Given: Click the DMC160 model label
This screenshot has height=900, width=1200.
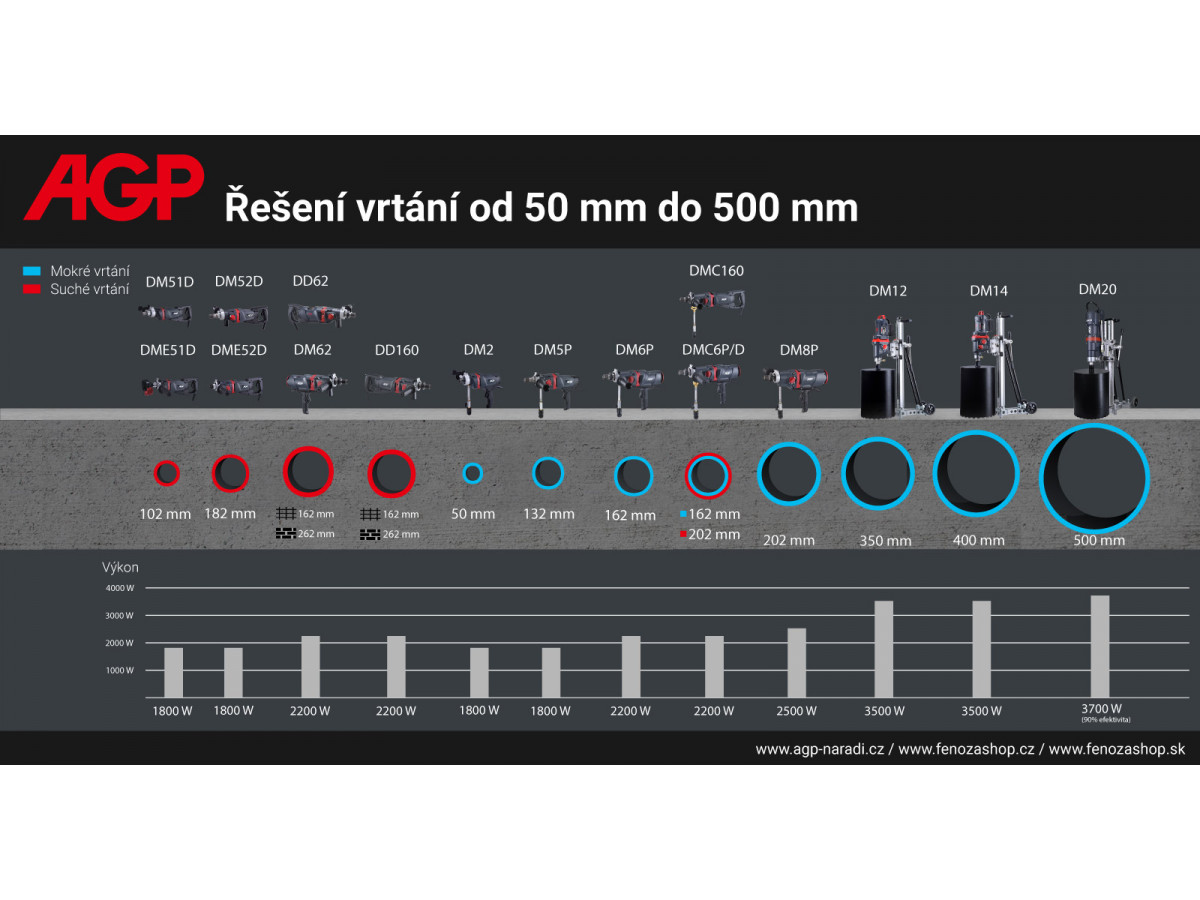Looking at the screenshot, I should (716, 270).
